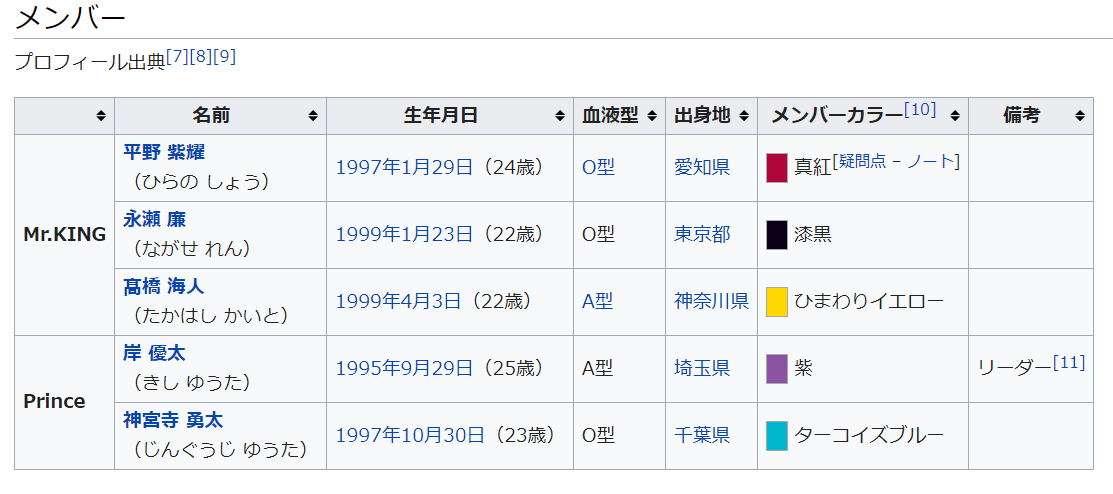
Task: Select the reading （じんぐうじ ゆうた）
Action: pos(221,449)
